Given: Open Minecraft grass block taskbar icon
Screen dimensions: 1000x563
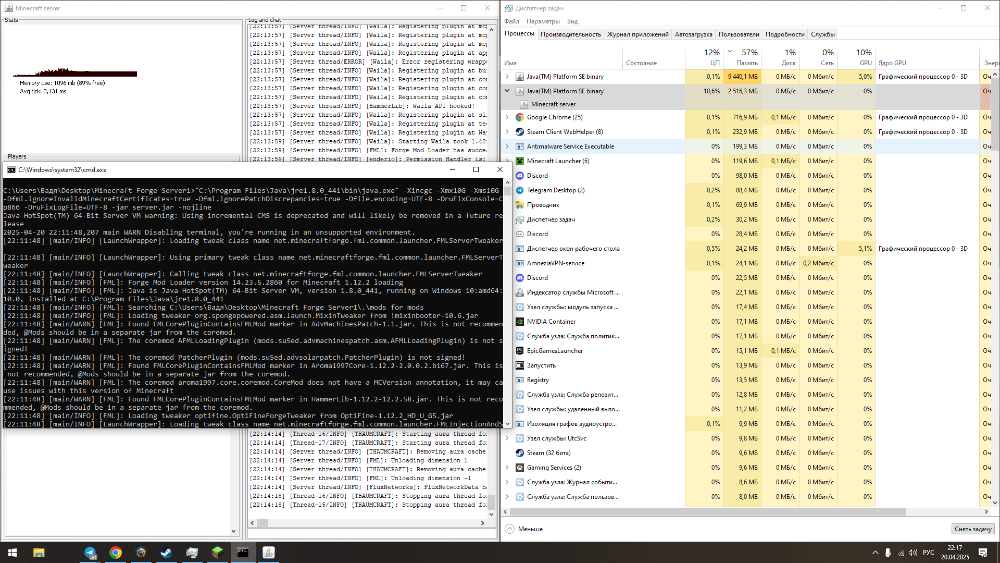Looking at the screenshot, I should click(217, 553).
